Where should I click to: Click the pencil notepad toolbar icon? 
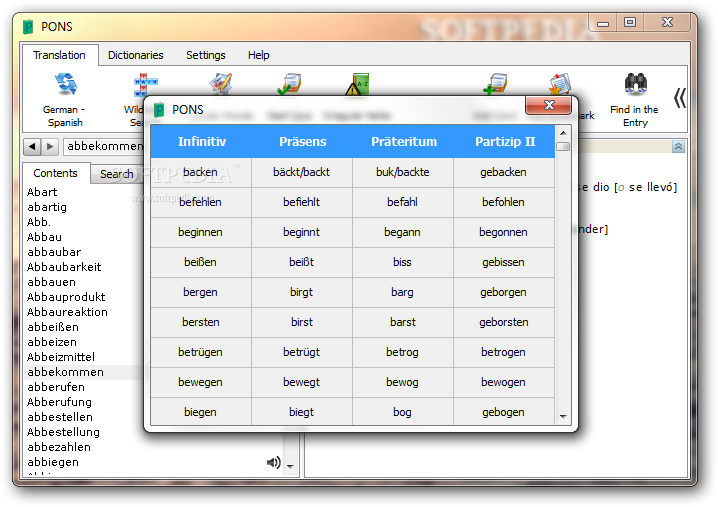tap(221, 84)
